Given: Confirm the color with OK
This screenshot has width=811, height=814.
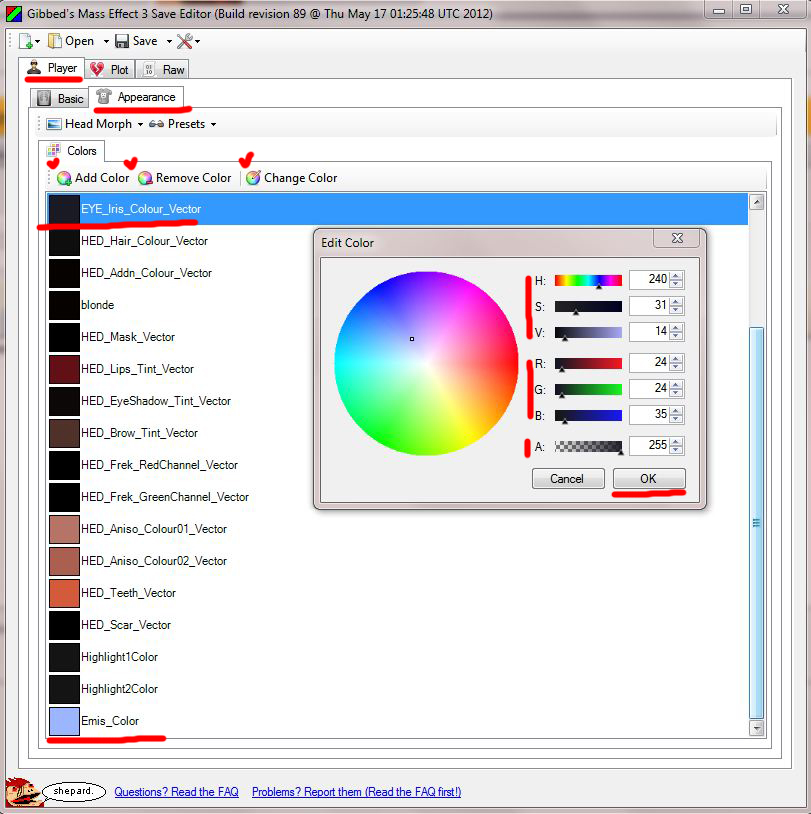Looking at the screenshot, I should tap(649, 479).
